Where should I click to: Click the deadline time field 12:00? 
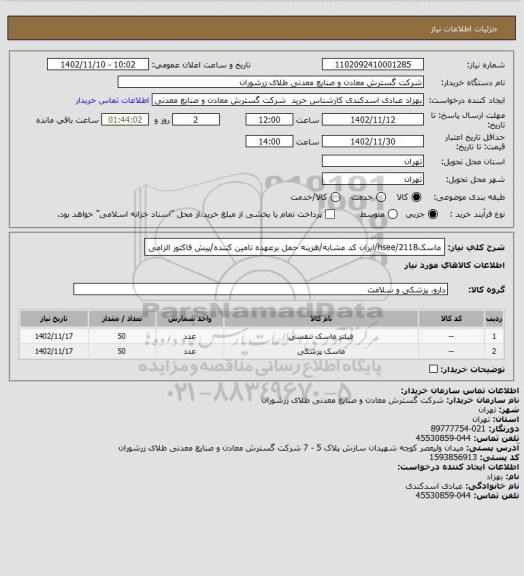[x=269, y=120]
